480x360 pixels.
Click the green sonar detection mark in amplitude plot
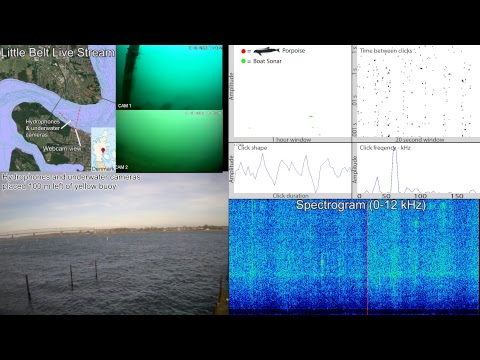pos(311,116)
